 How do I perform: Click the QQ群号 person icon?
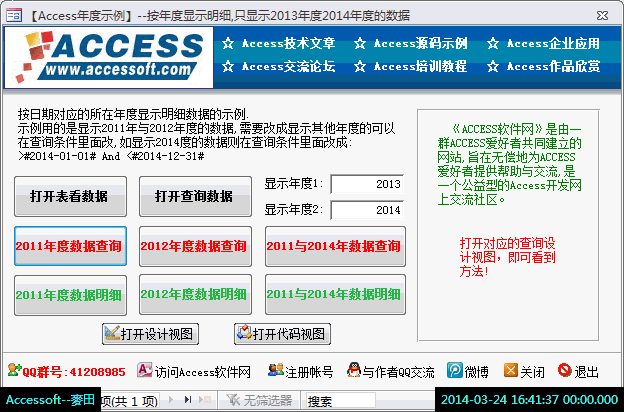(x=14, y=370)
